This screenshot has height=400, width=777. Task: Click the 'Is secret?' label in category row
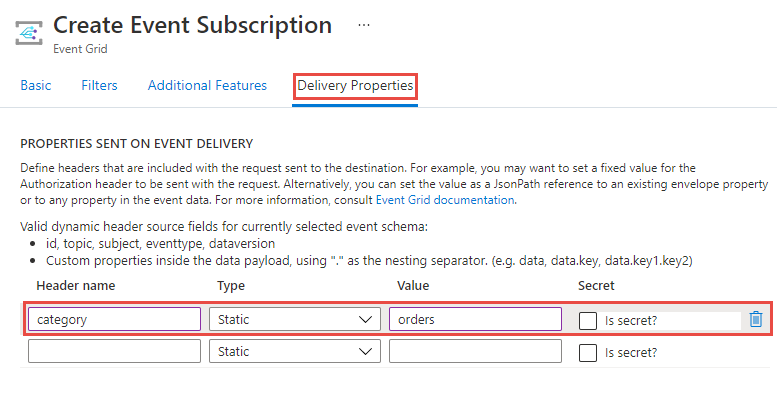631,320
